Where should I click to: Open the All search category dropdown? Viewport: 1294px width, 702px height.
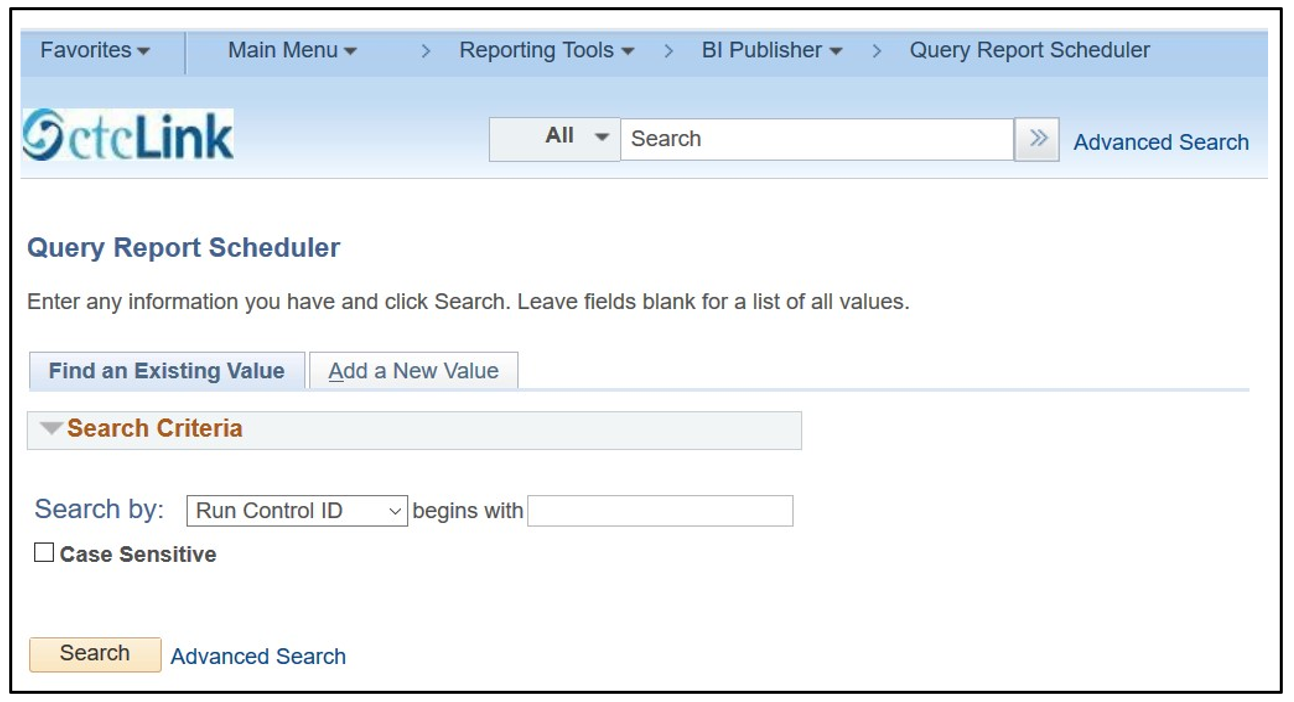point(555,139)
